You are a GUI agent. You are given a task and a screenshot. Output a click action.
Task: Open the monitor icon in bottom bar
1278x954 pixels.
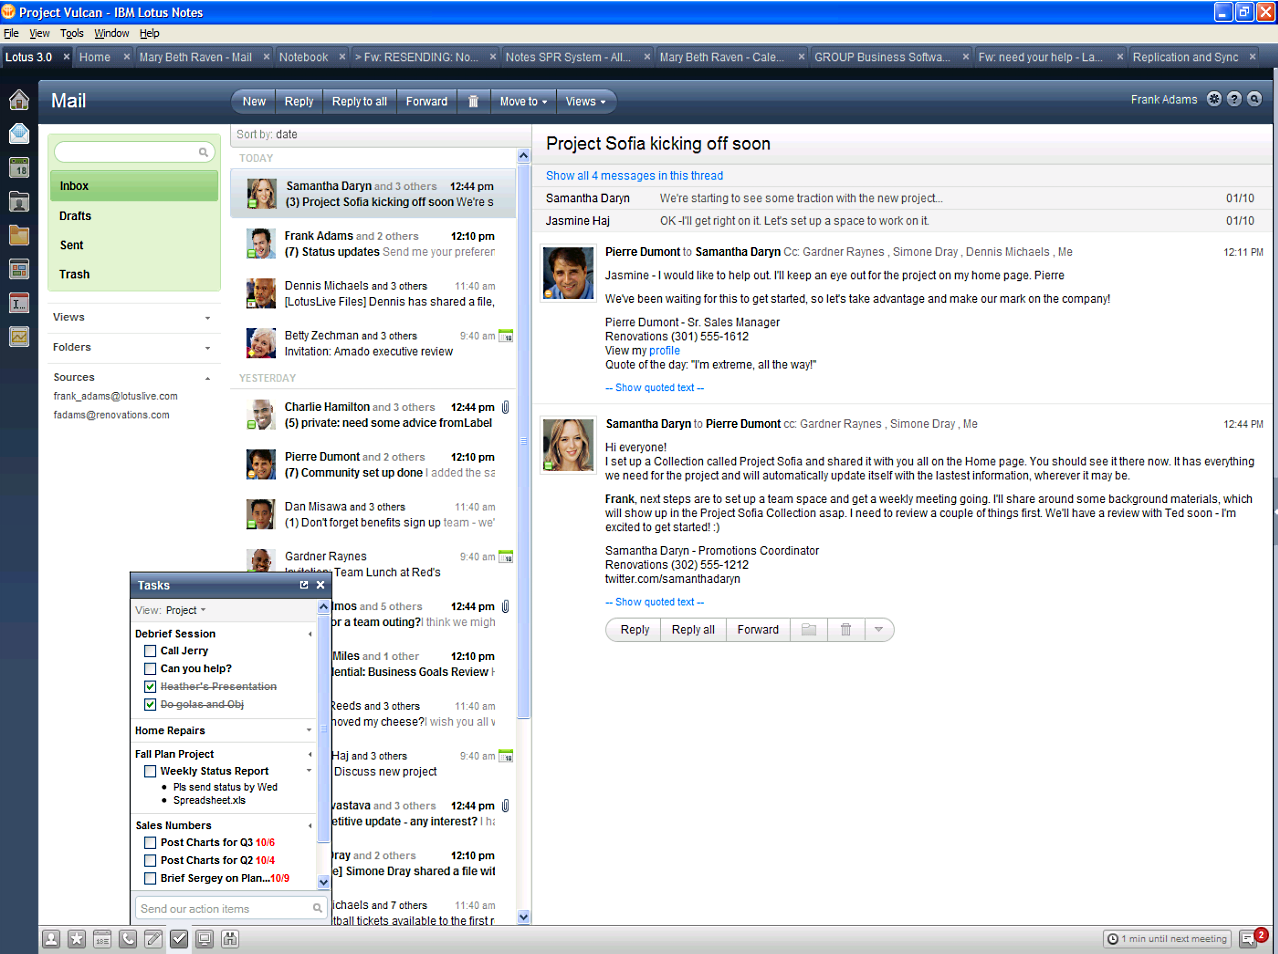[x=205, y=939]
